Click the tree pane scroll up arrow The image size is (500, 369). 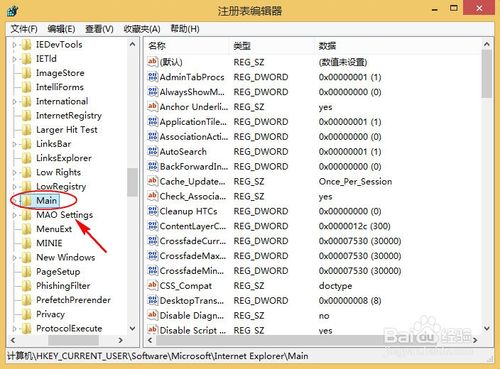(132, 44)
